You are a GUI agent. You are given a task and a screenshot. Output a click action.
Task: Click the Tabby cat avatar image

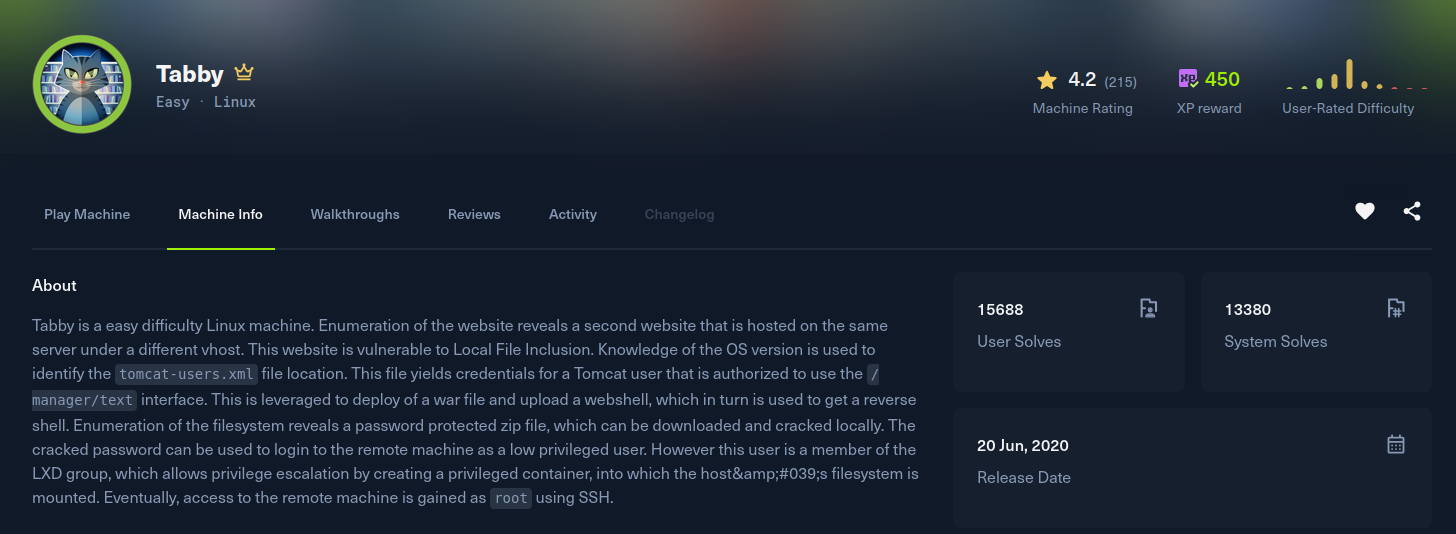[x=82, y=84]
